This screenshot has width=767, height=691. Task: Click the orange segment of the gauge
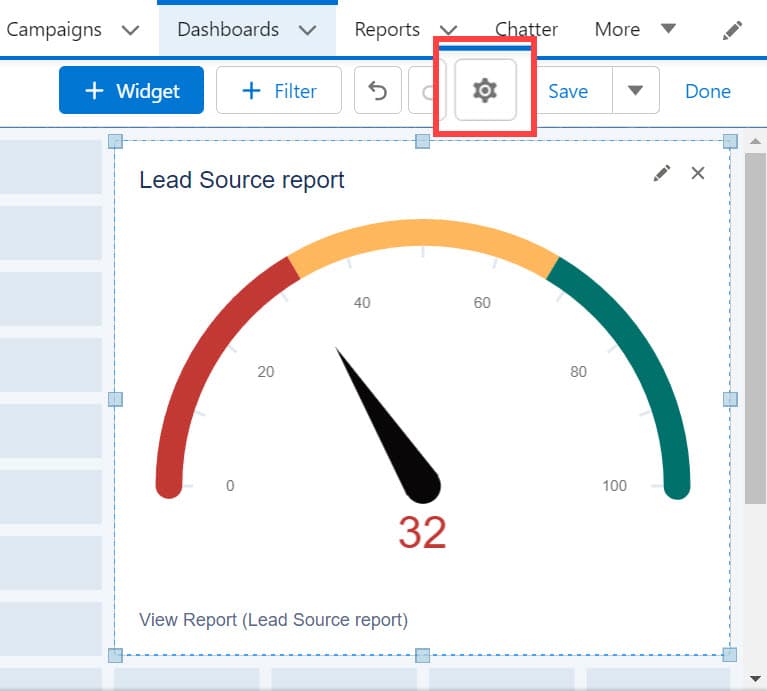point(423,234)
